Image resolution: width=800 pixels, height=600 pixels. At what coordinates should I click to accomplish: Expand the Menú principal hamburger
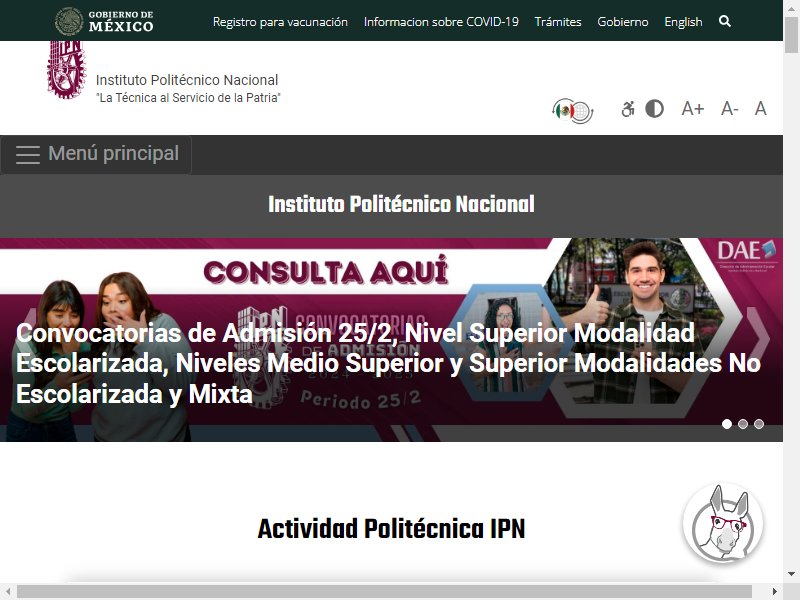tap(96, 154)
